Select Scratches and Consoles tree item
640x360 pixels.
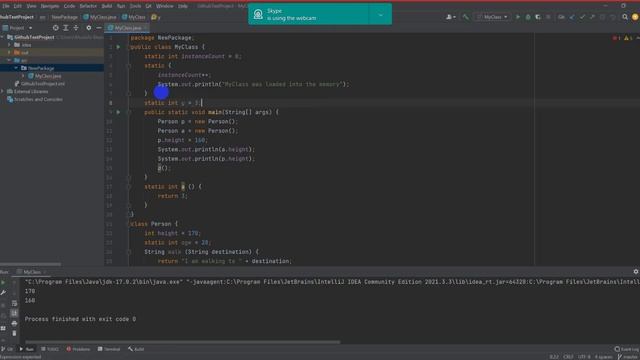35,99
